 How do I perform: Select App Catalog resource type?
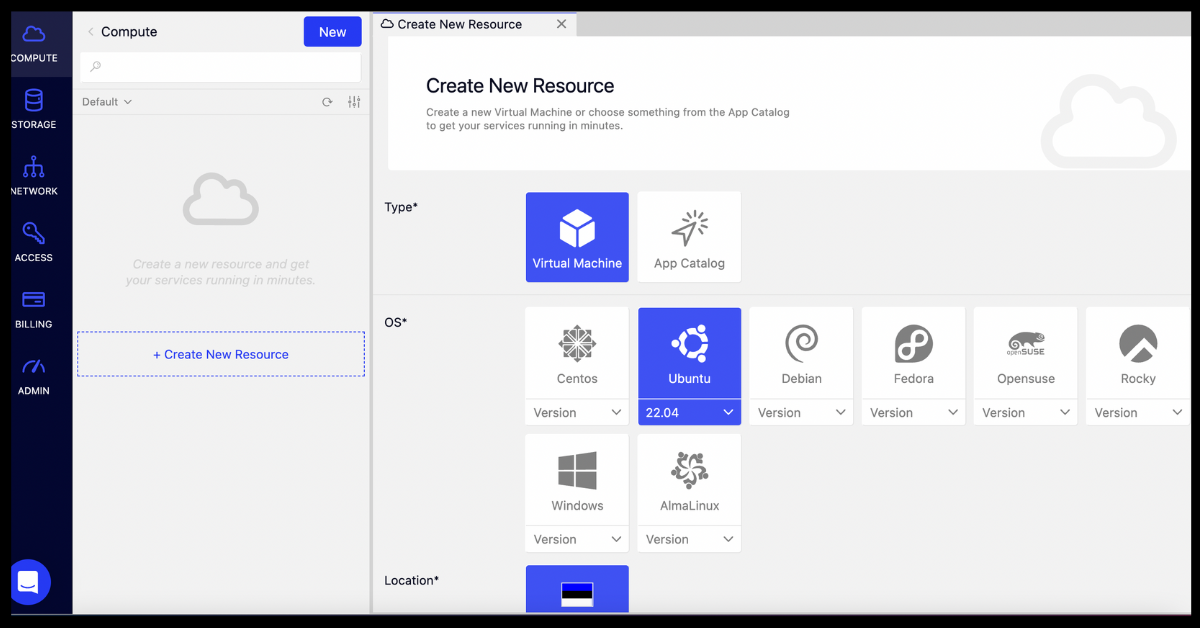click(689, 237)
